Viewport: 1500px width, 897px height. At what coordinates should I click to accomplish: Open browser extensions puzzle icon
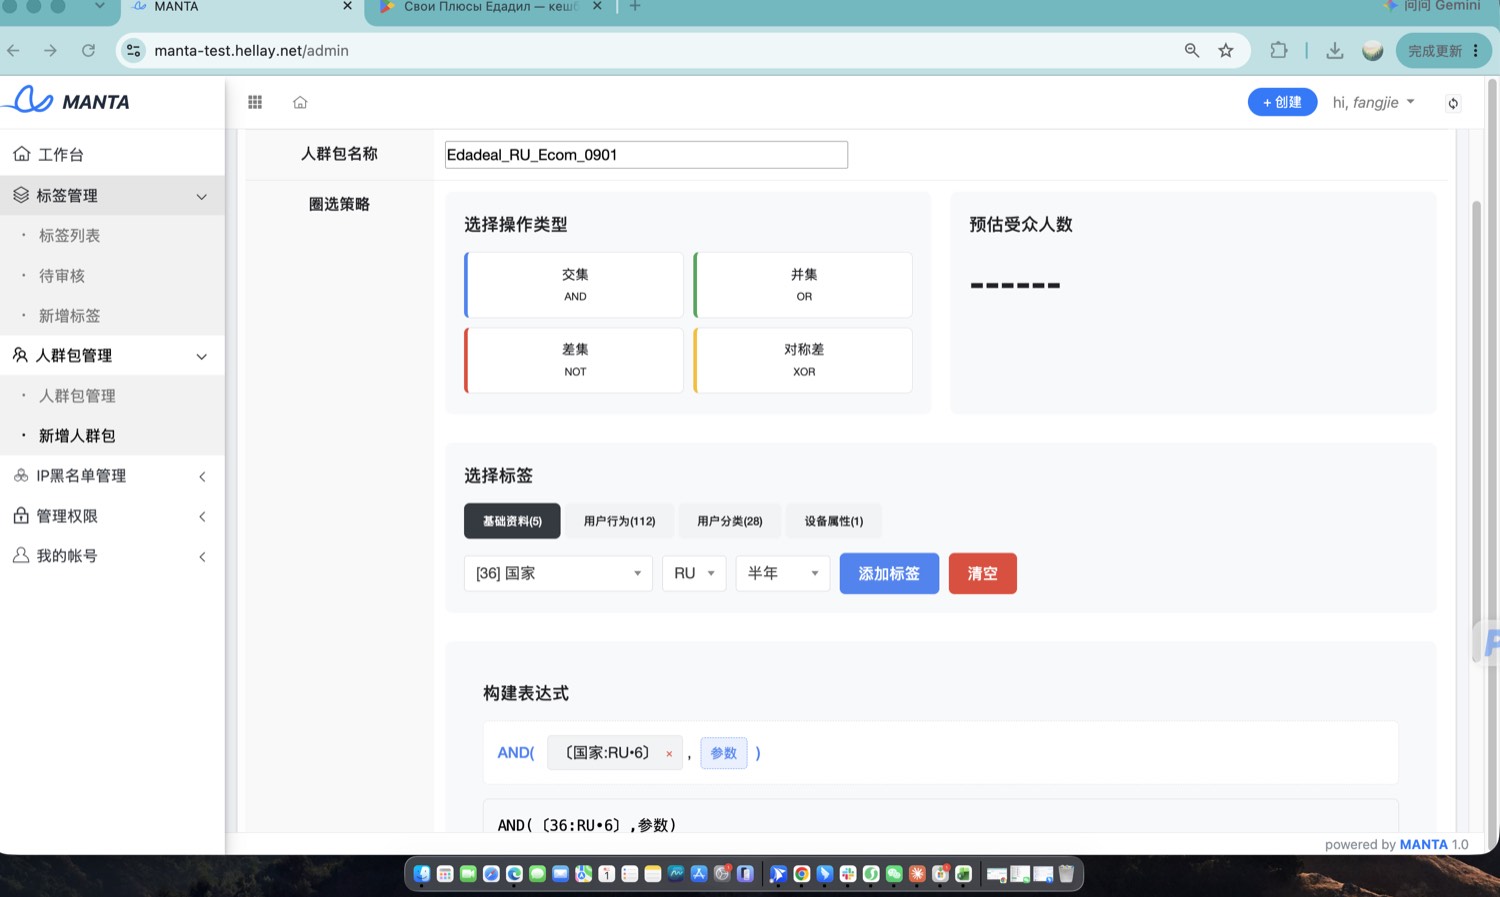1279,50
